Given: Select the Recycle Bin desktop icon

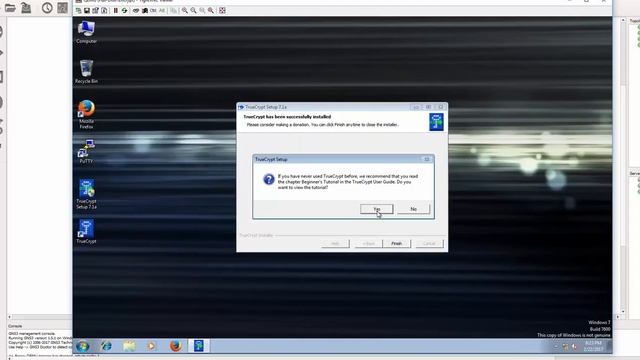Looking at the screenshot, I should click(86, 71).
